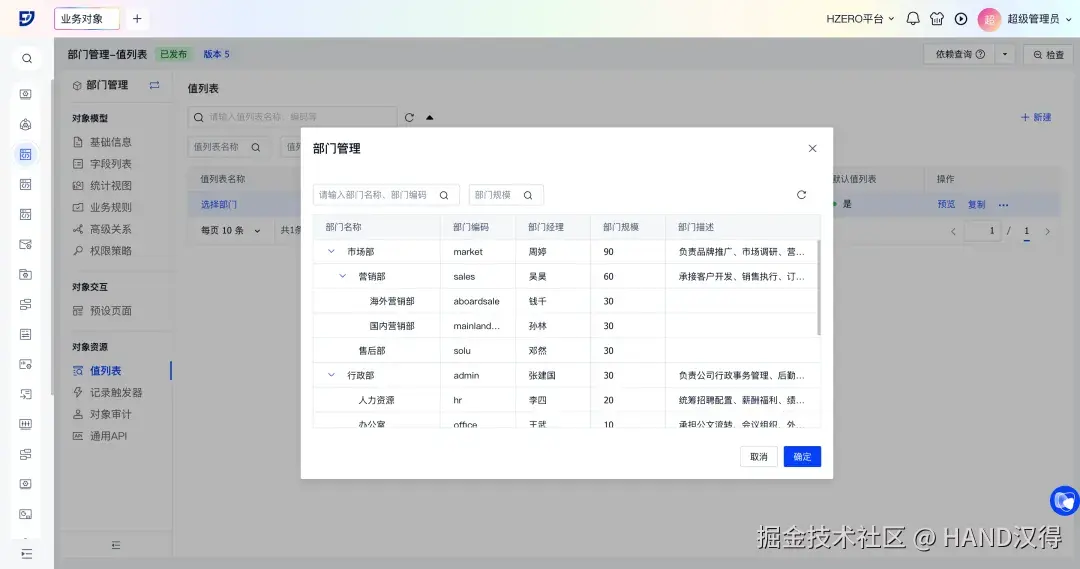Screen dimensions: 1080x569
Task: Open the notification bell
Action: [913, 19]
